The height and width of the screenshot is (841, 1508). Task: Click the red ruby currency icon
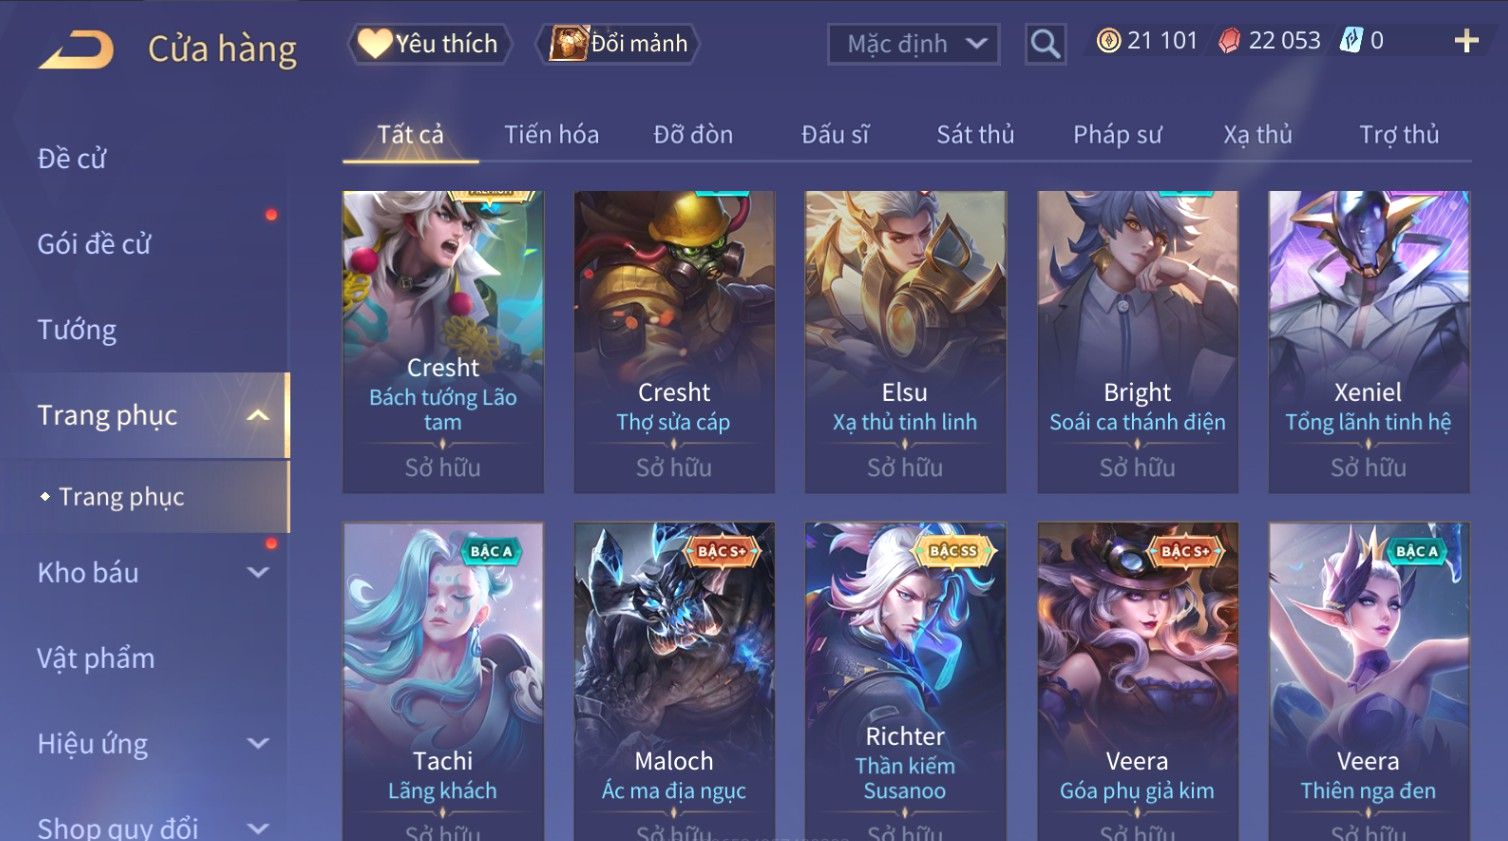pos(1229,41)
